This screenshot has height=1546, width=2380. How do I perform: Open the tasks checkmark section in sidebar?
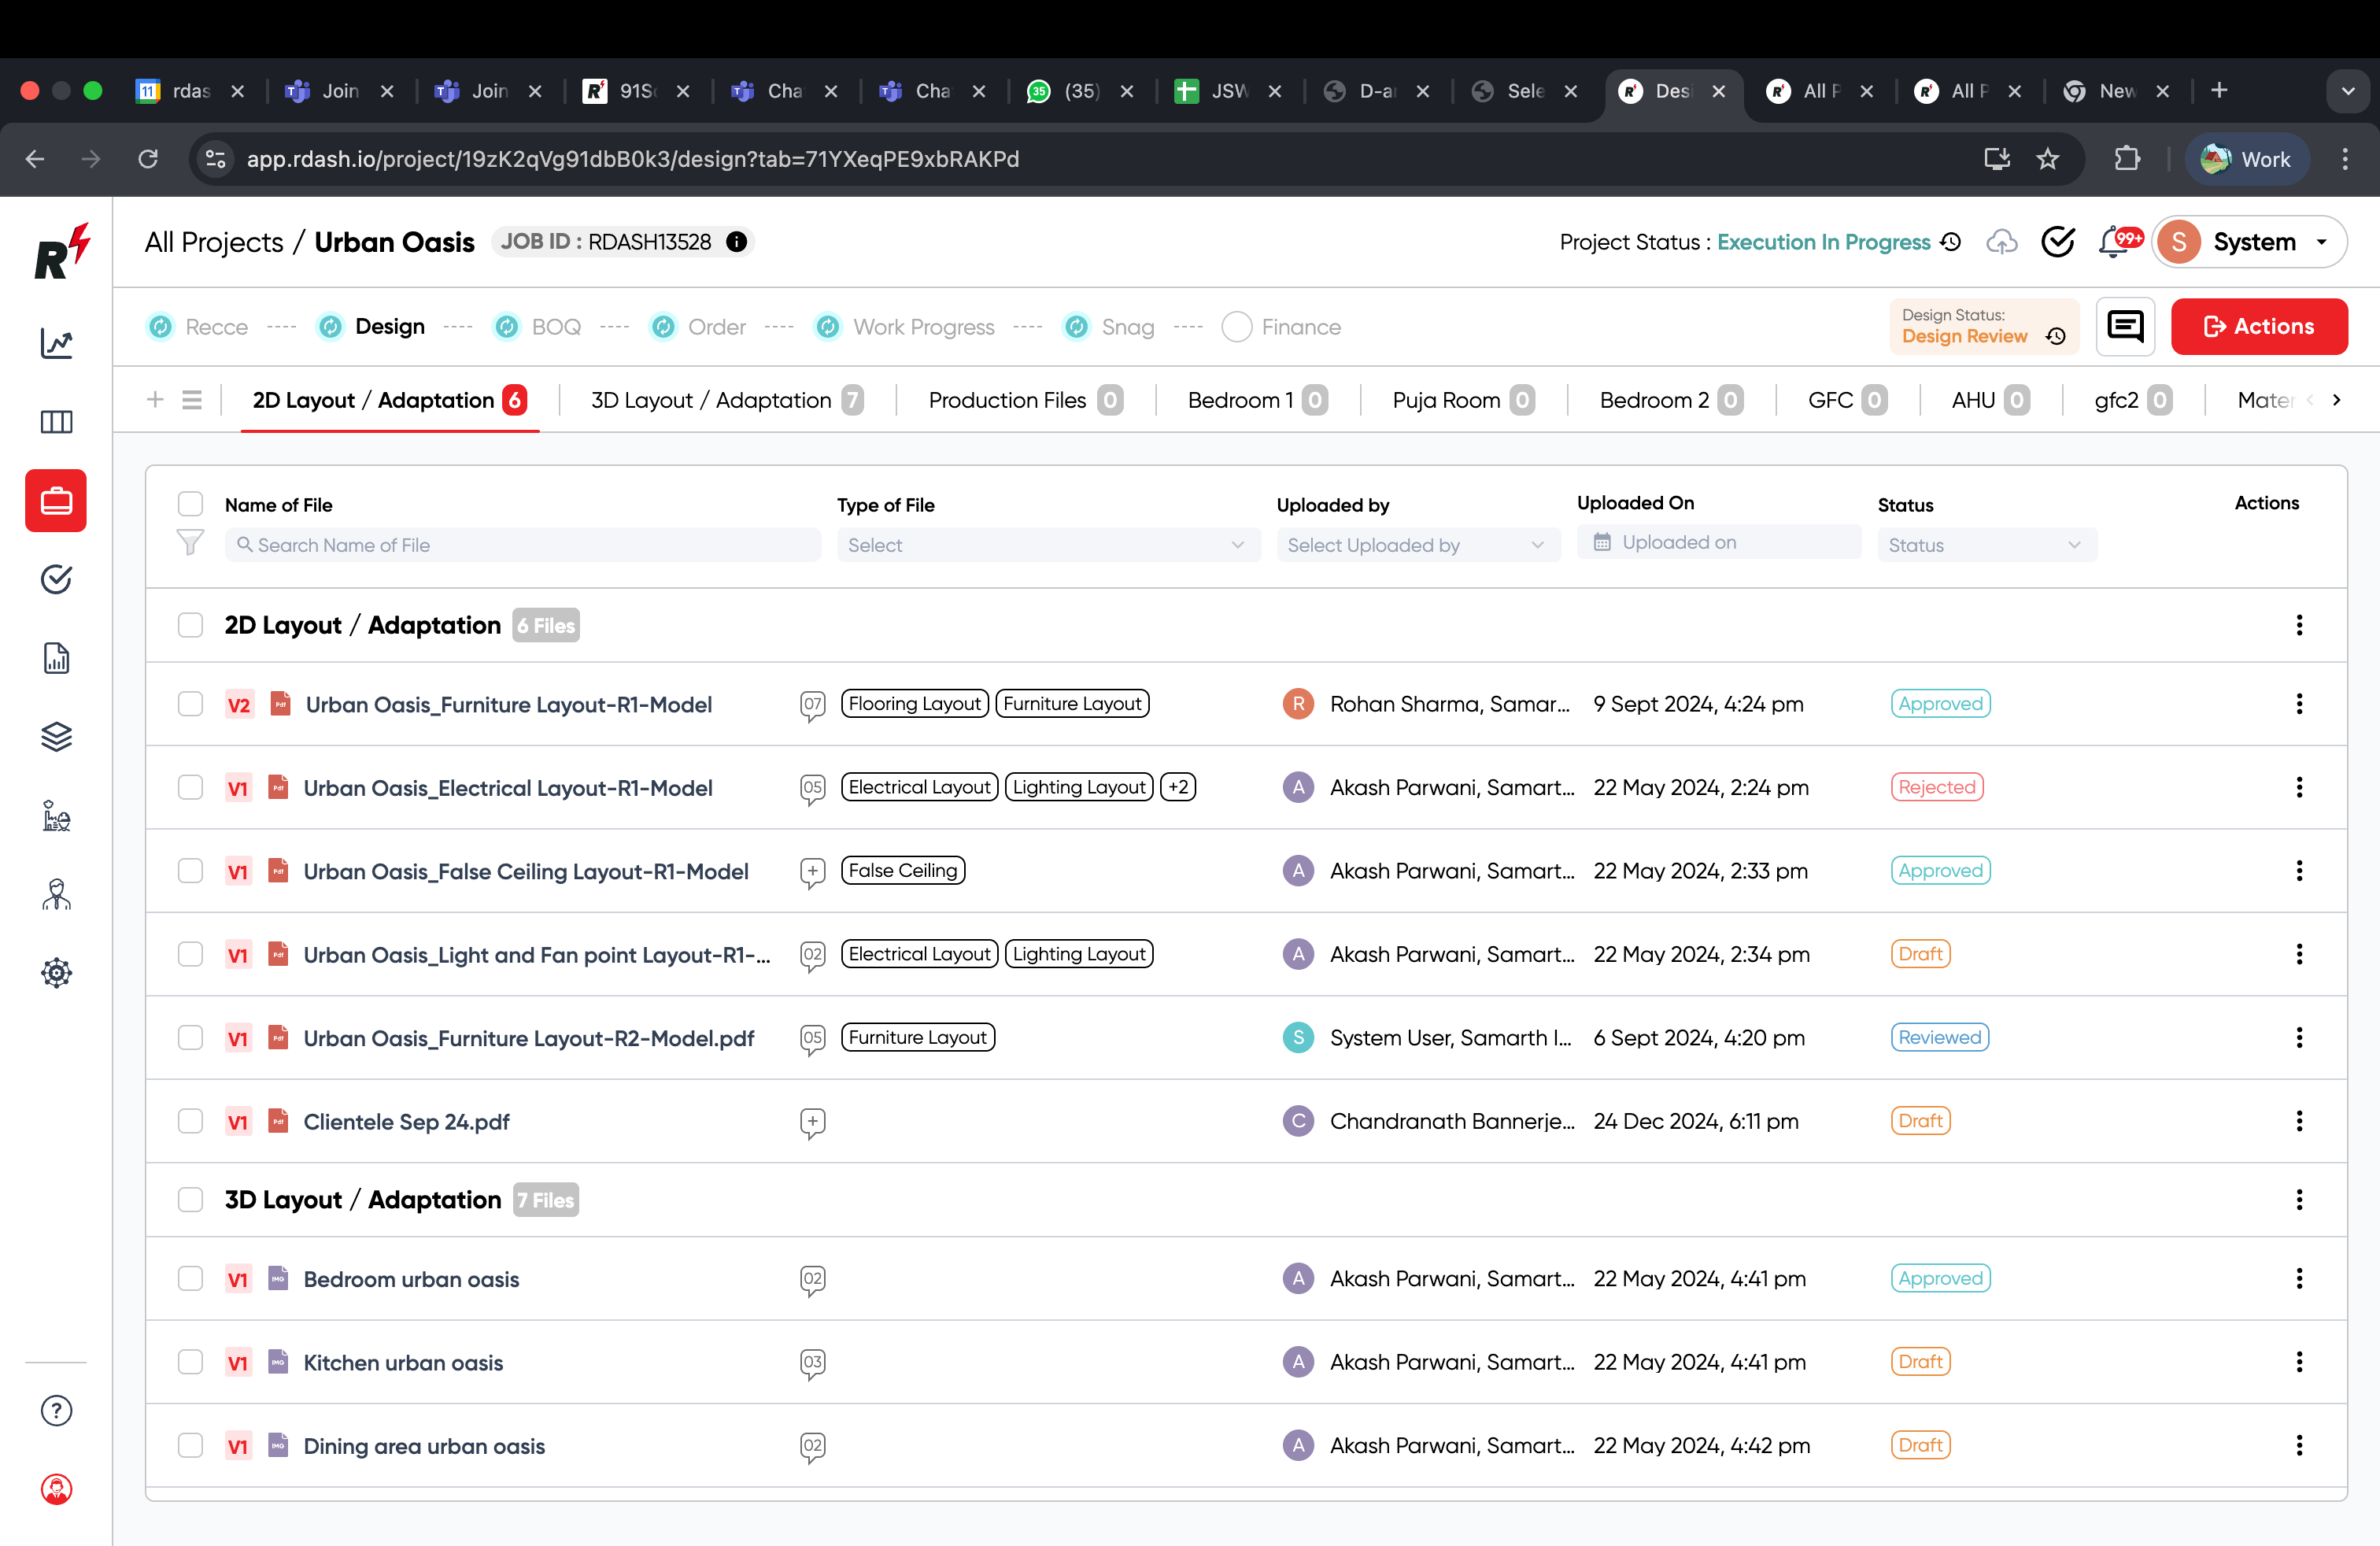pos(56,579)
